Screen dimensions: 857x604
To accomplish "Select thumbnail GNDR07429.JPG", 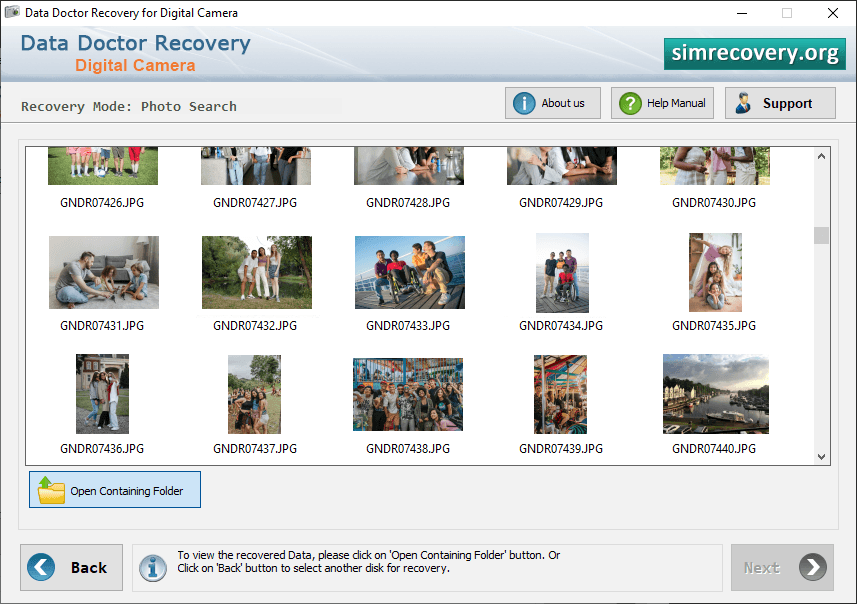I will click(562, 166).
